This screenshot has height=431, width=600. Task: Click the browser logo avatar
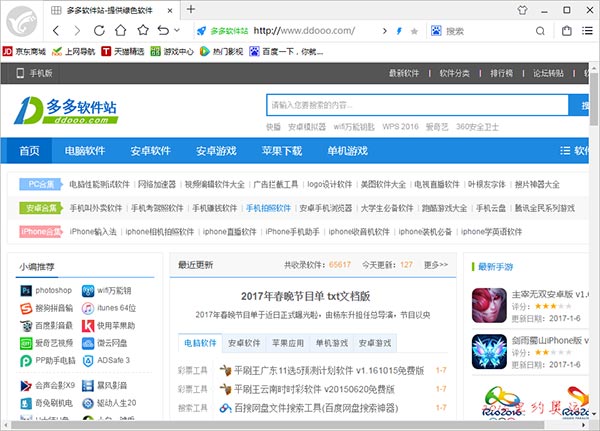pos(22,21)
